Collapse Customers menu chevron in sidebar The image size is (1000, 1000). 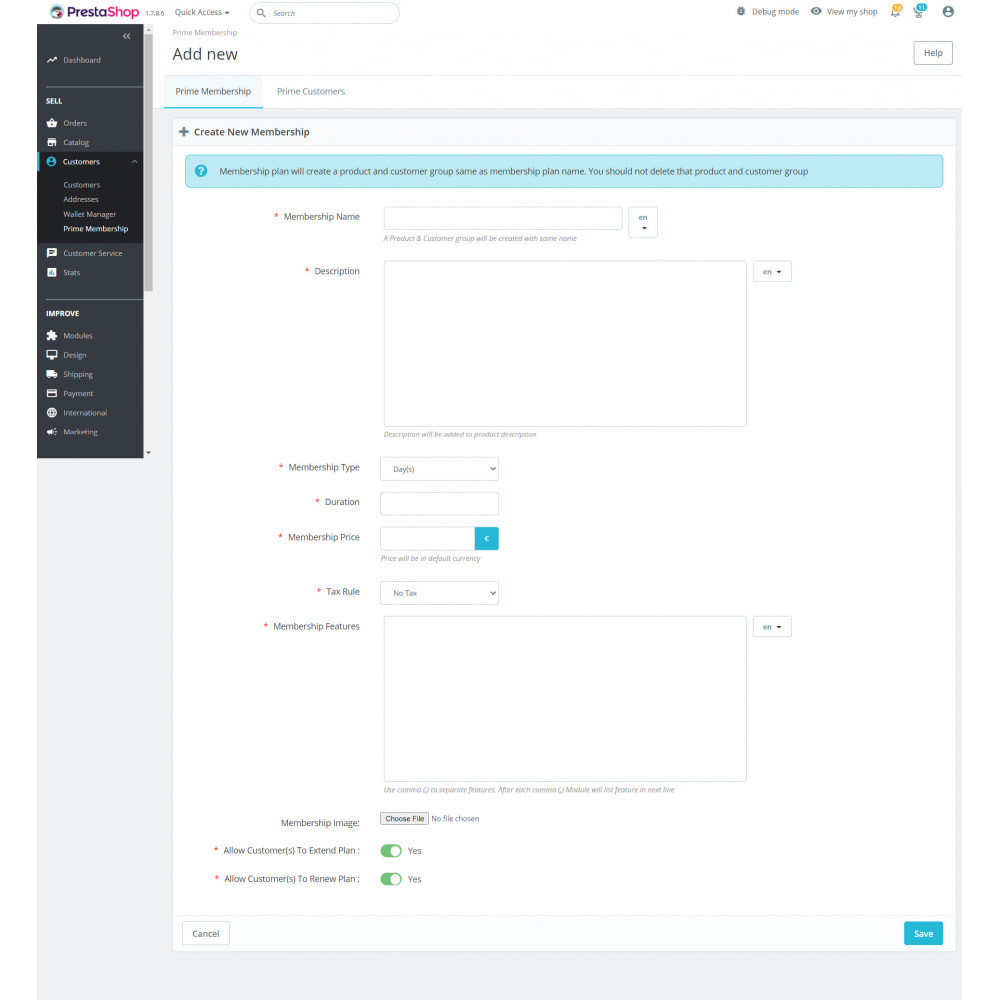[135, 162]
